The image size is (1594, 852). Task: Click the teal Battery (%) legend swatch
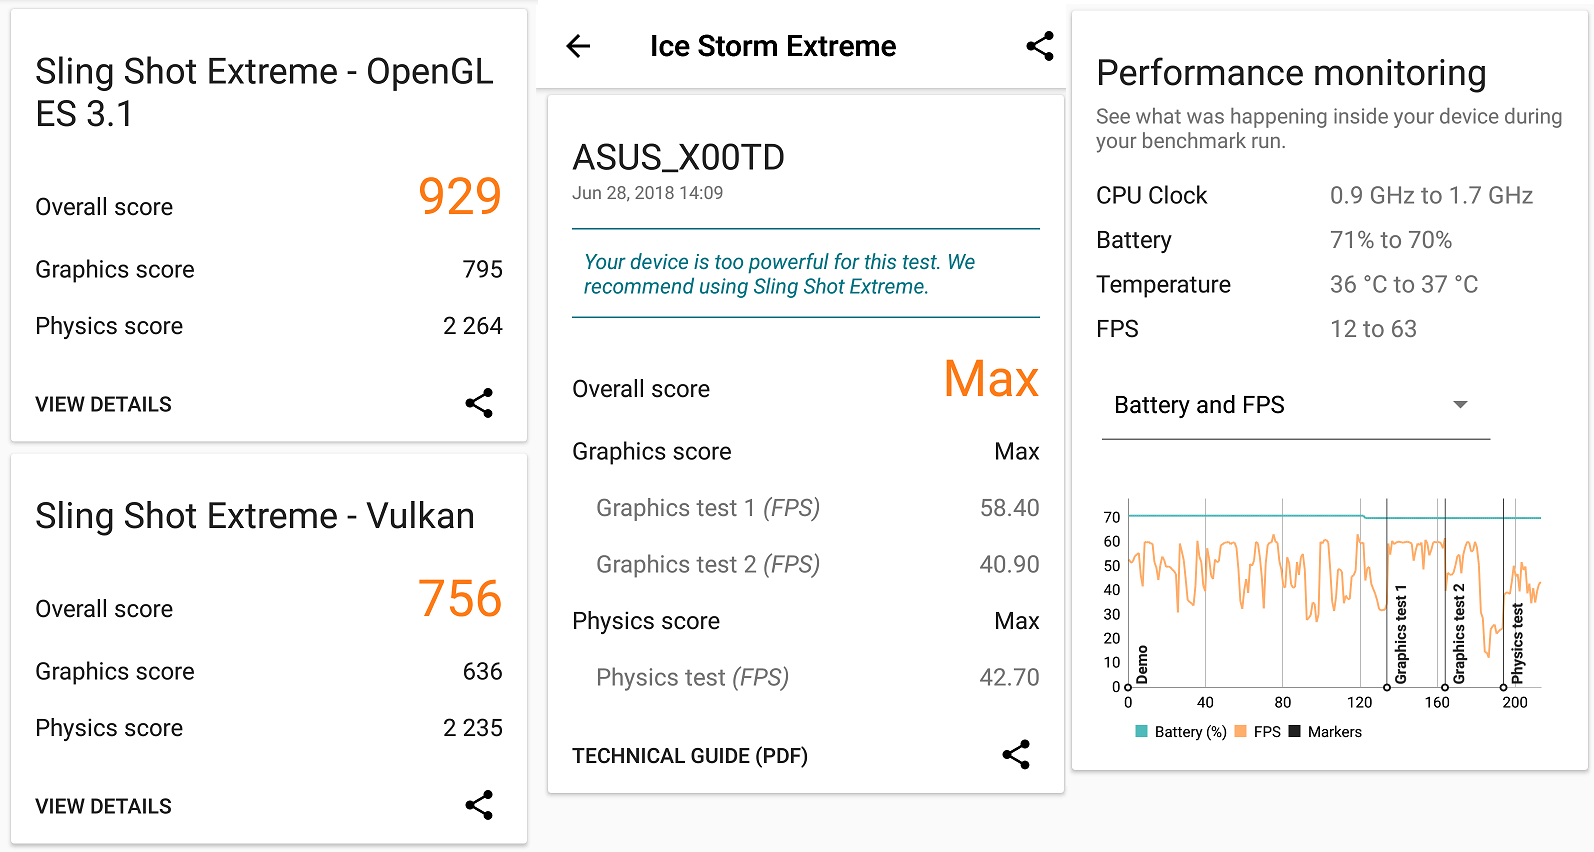[x=1142, y=731]
